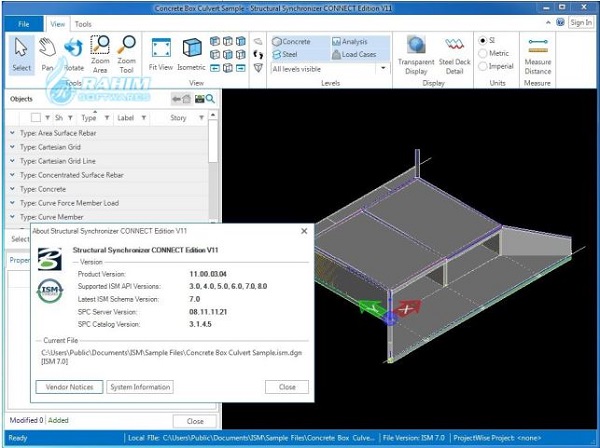Screen dimensions: 600x448
Task: Click first cube view icon, second row
Action: pos(215,54)
